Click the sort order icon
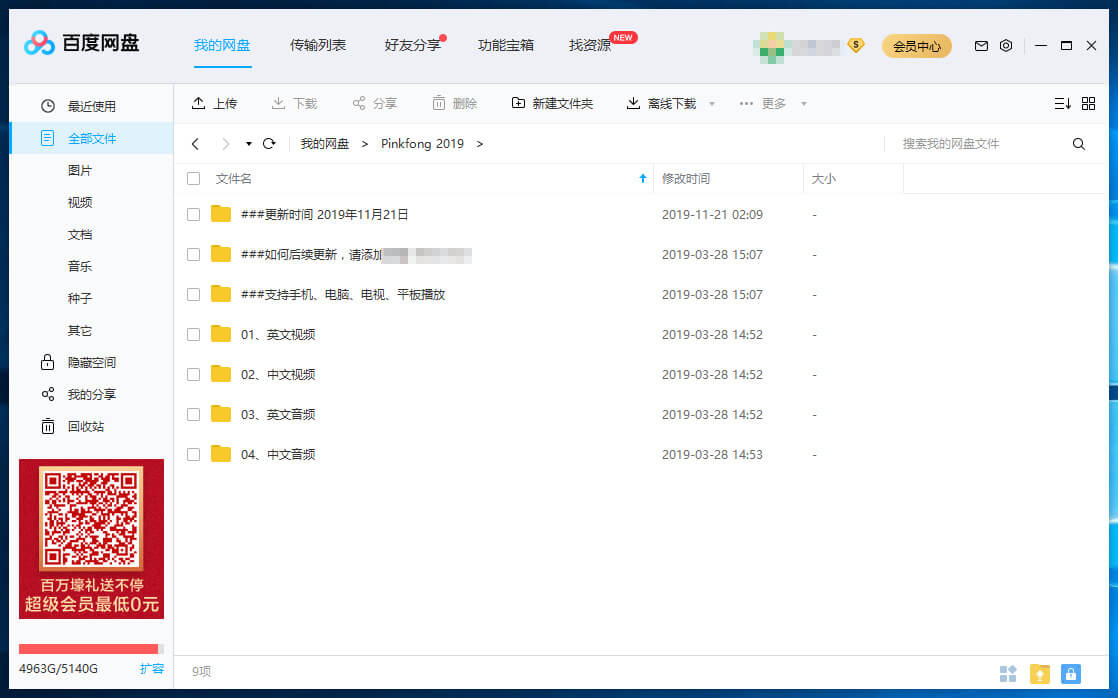 pyautogui.click(x=1062, y=104)
